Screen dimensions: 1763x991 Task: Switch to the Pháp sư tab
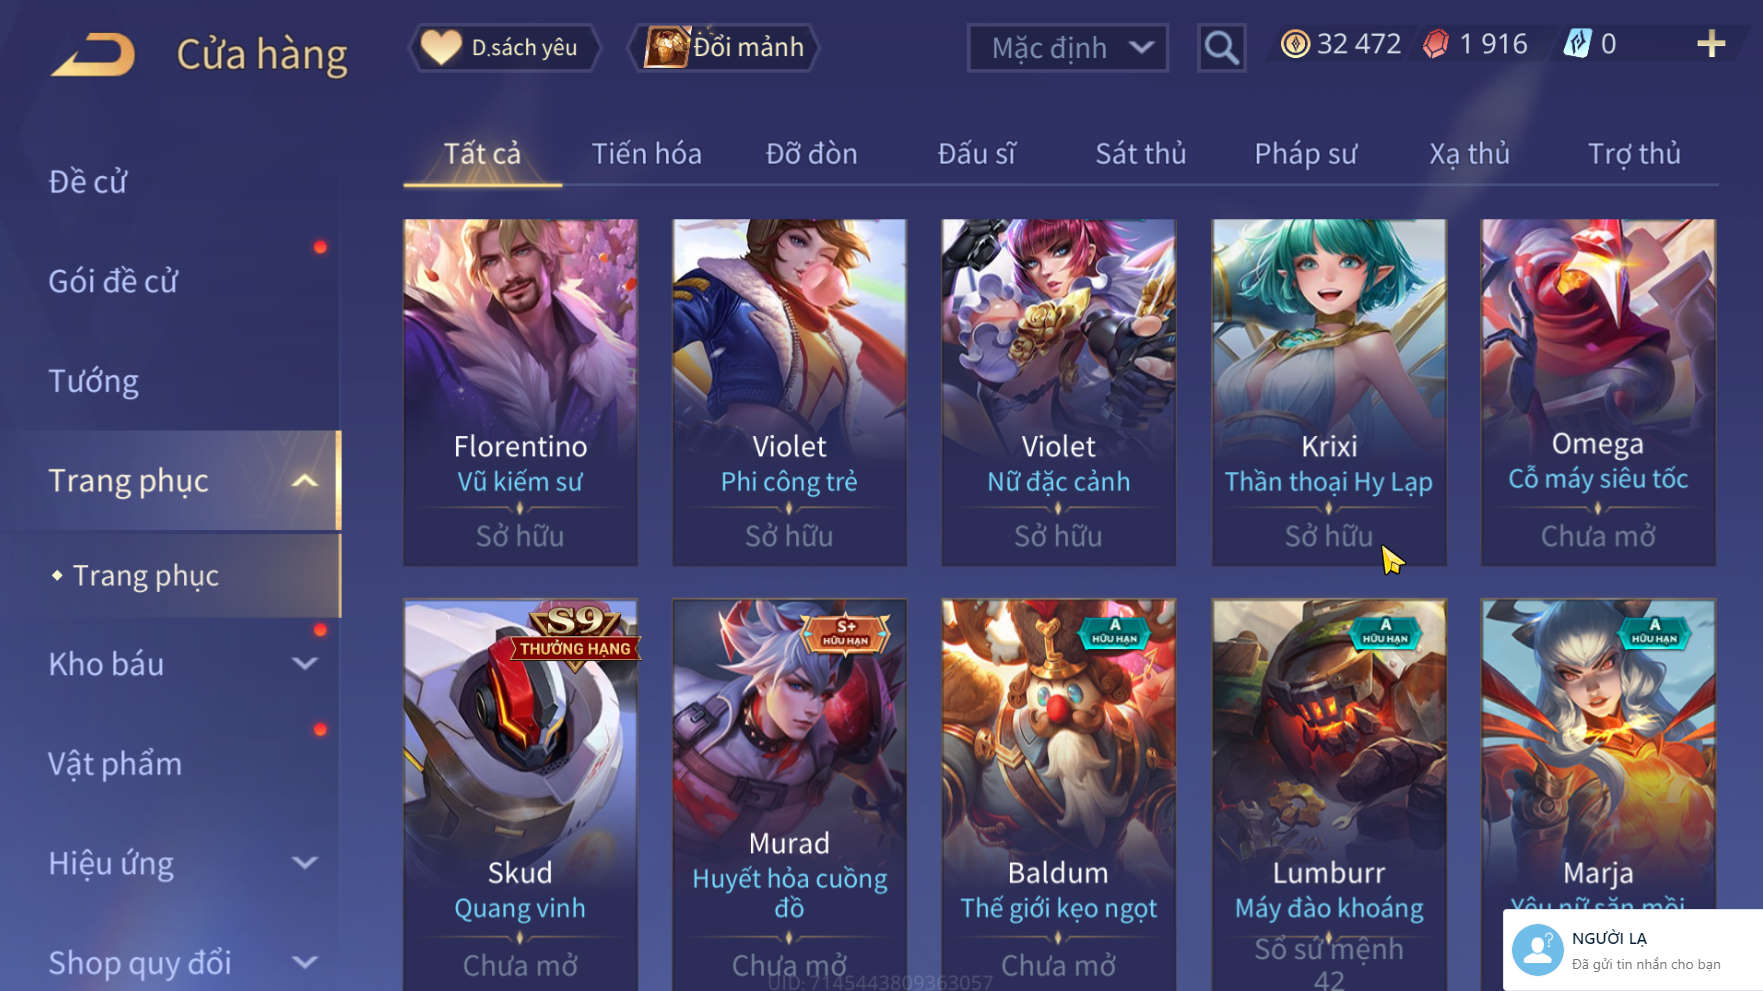click(1305, 154)
